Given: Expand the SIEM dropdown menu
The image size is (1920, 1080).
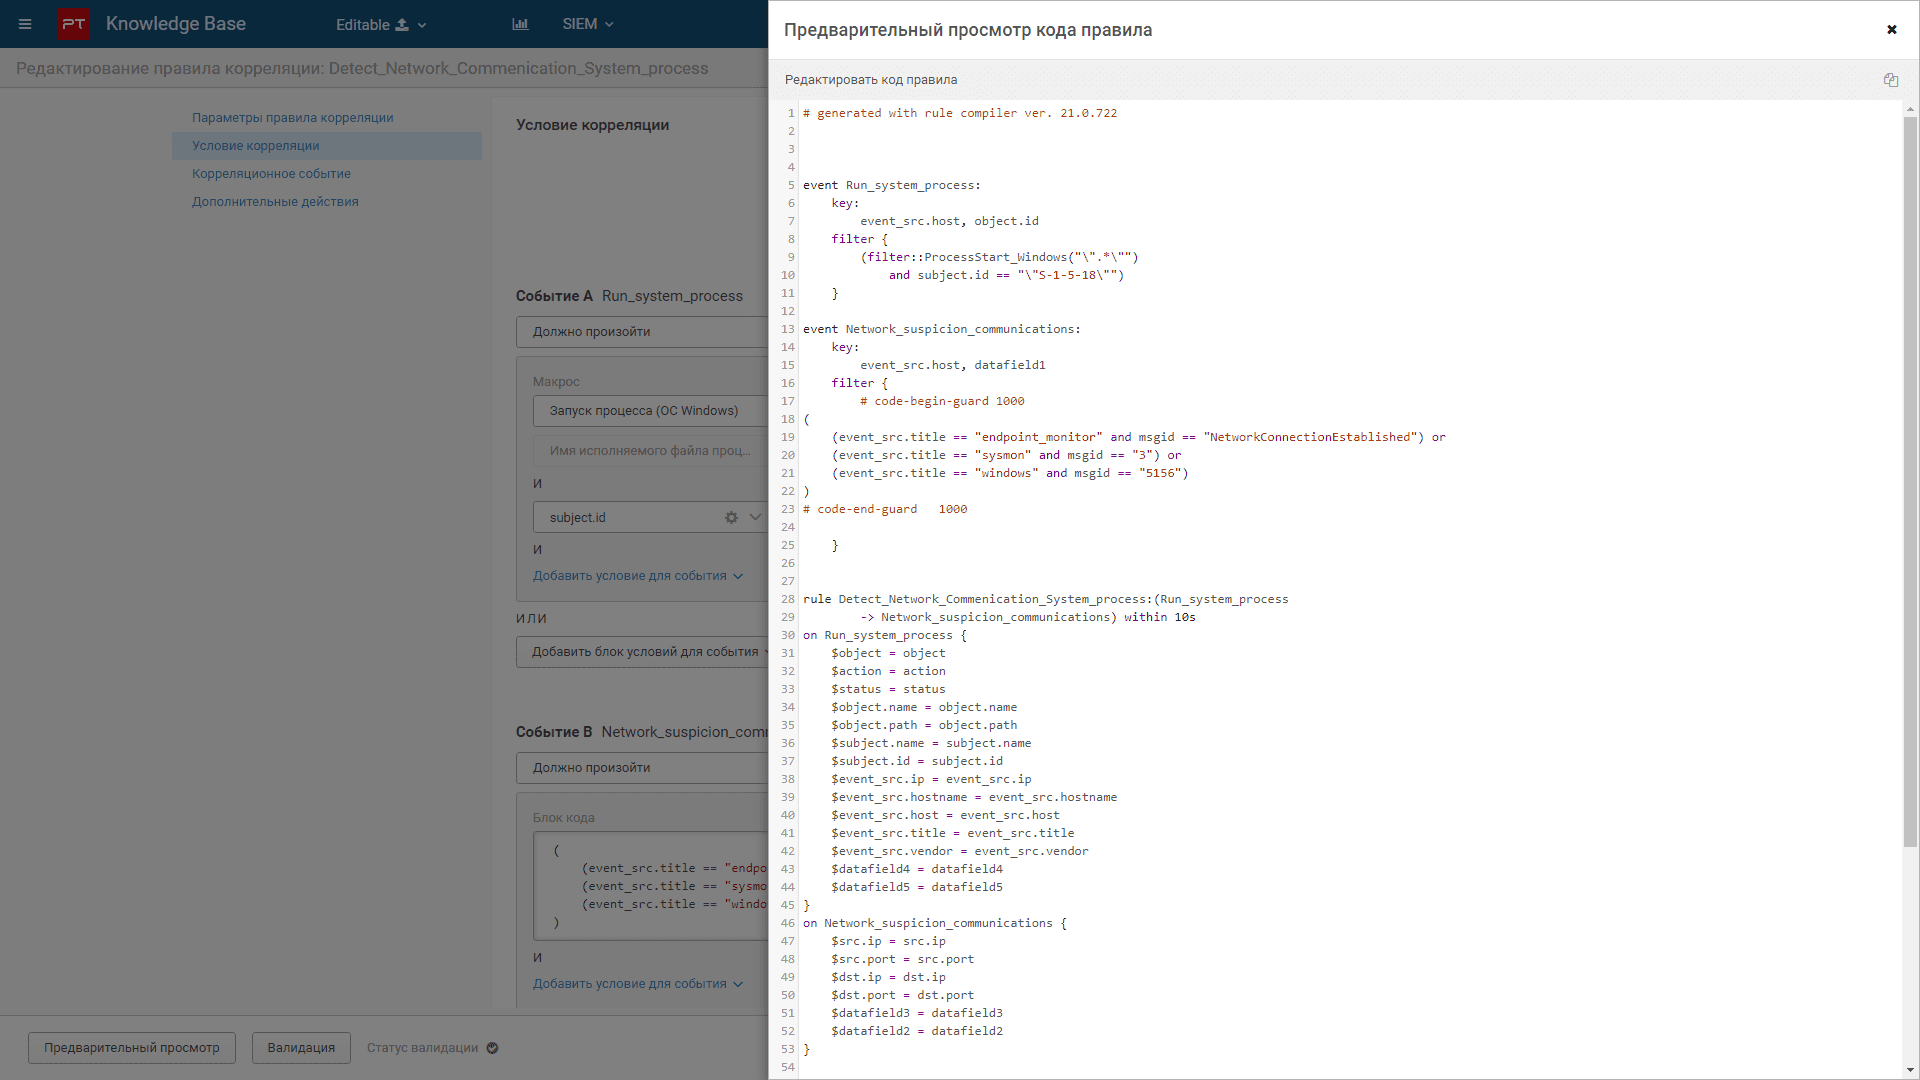Looking at the screenshot, I should click(x=588, y=24).
